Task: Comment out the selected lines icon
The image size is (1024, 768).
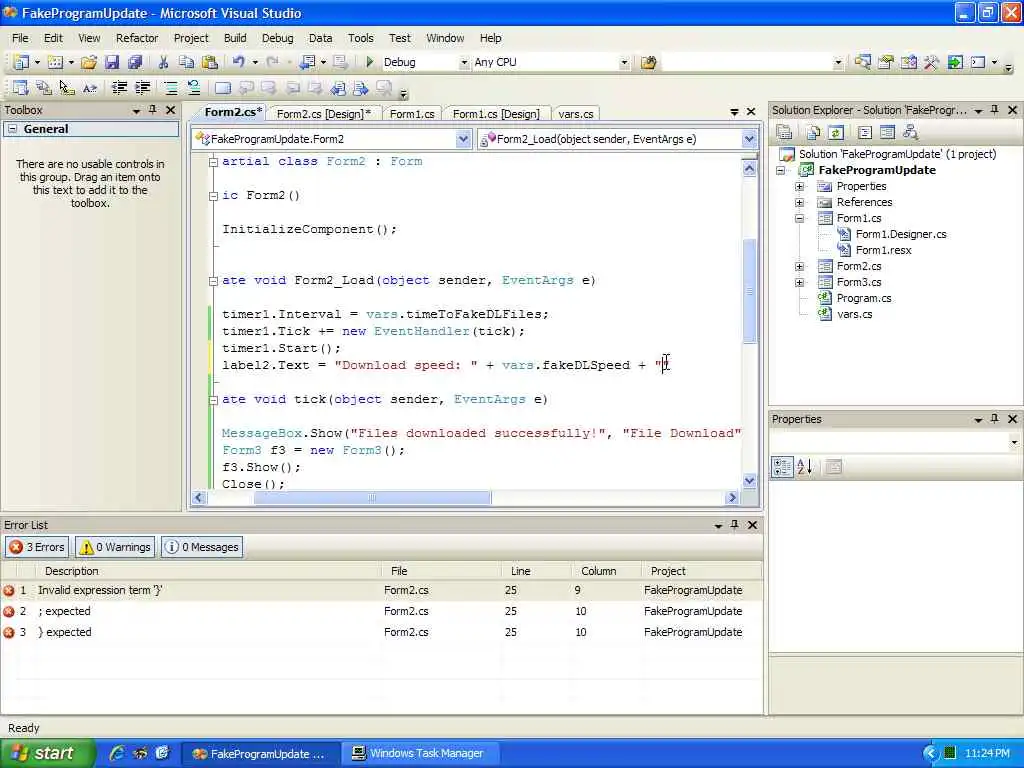Action: [170, 88]
